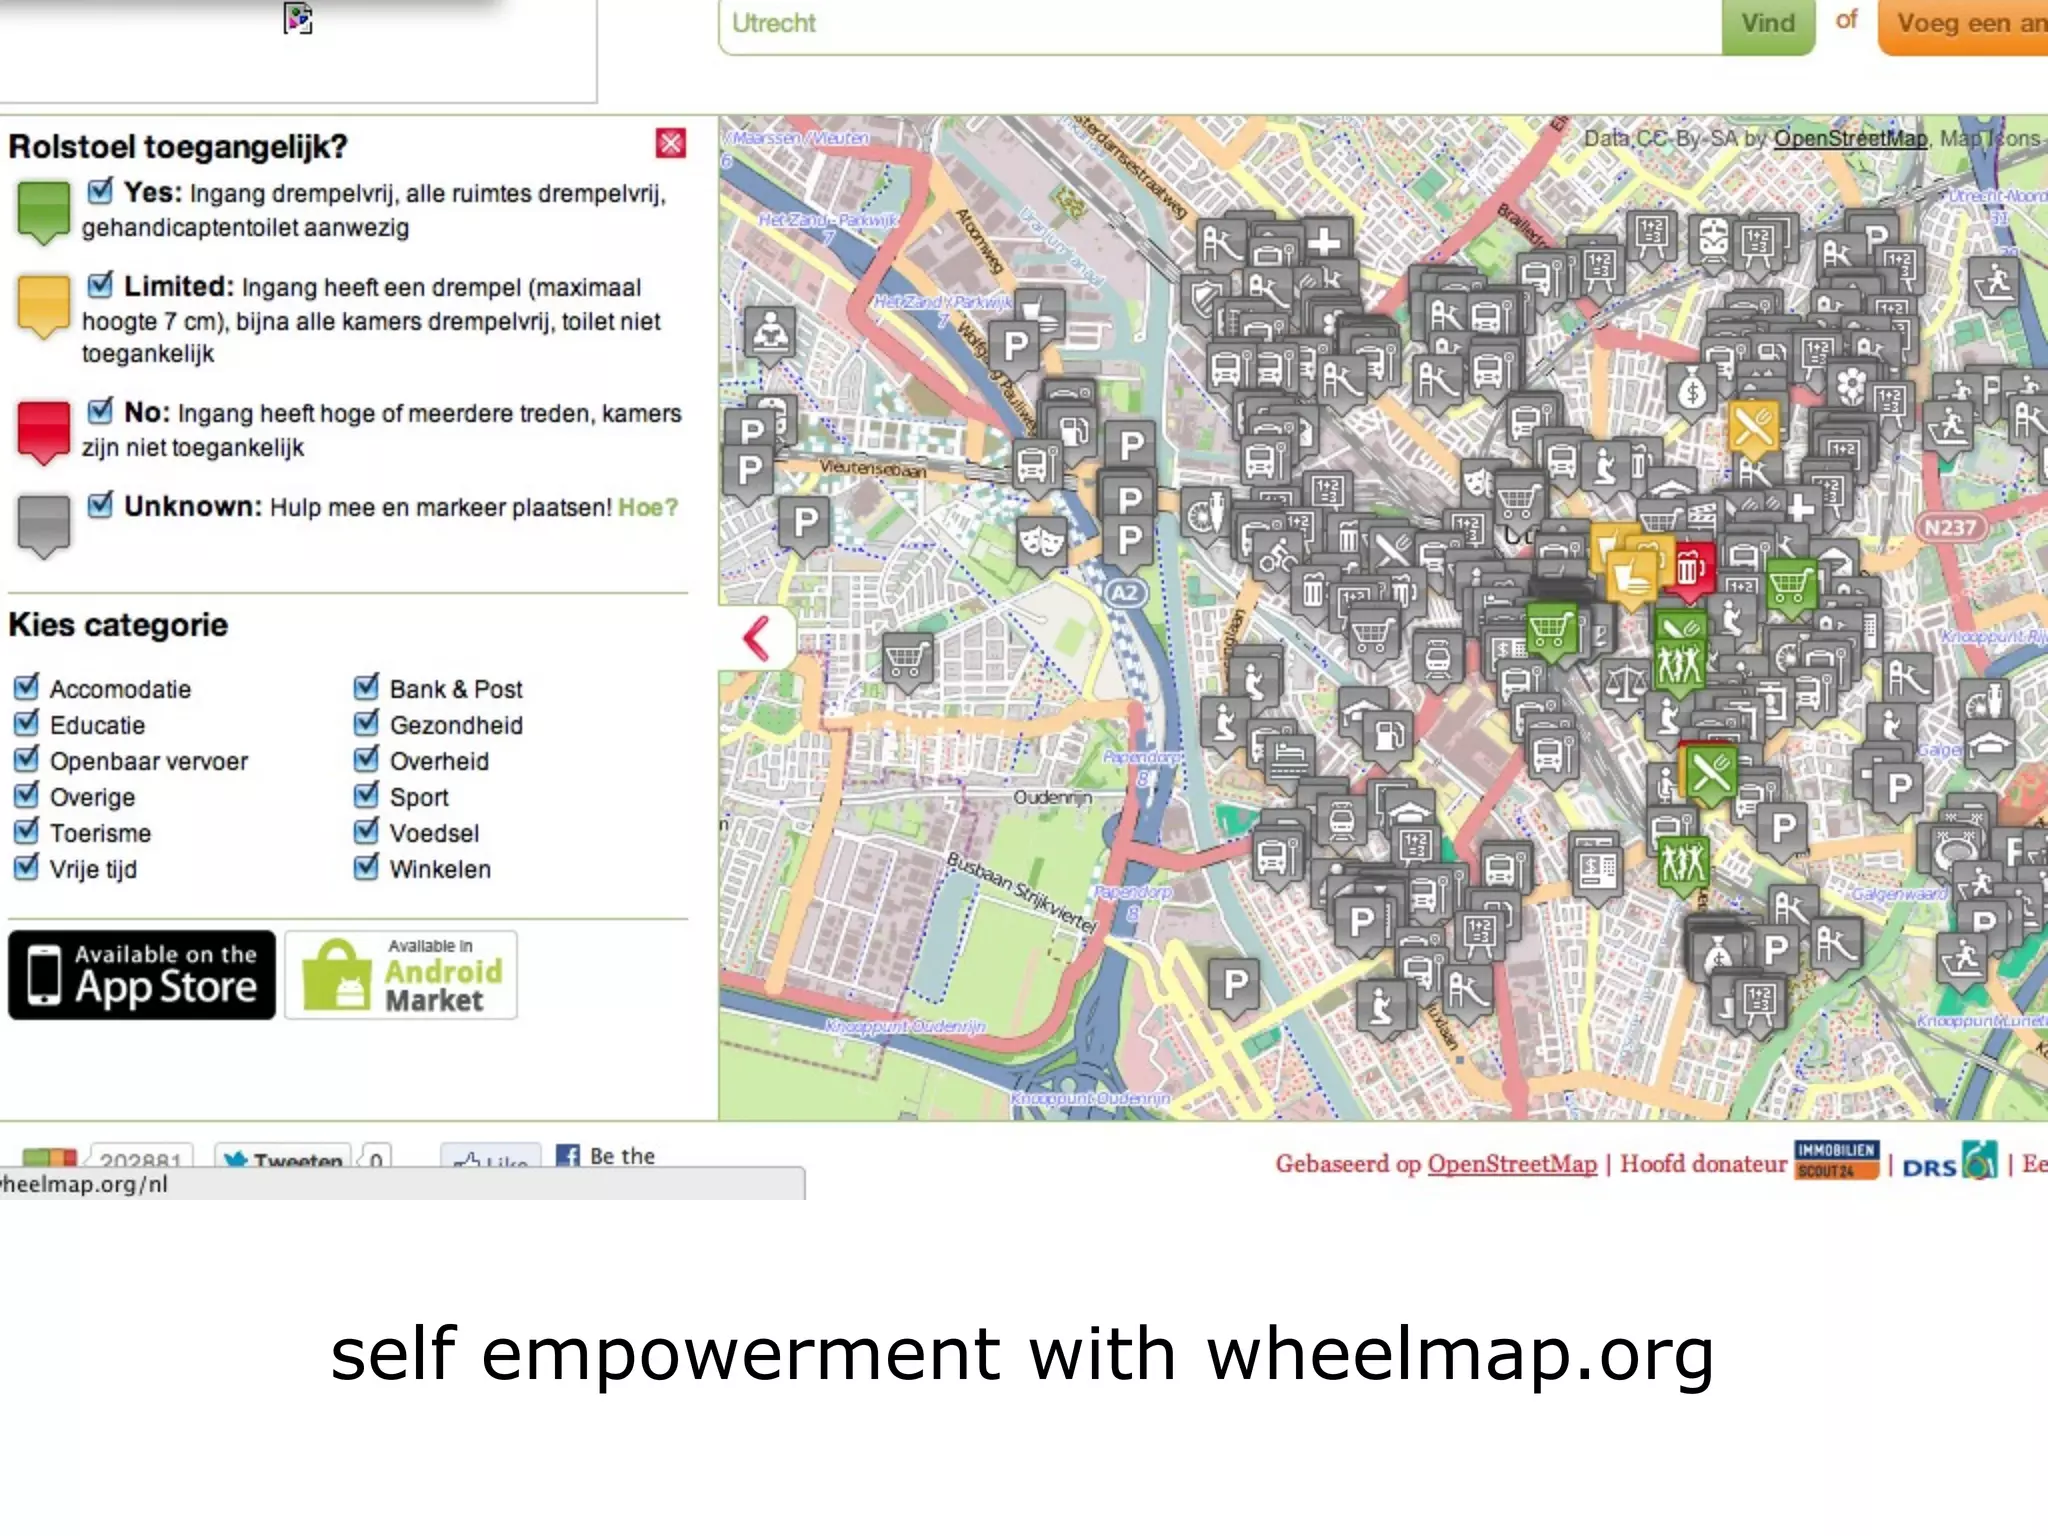Click the yellow restaurant marker on the map

[x=1754, y=426]
